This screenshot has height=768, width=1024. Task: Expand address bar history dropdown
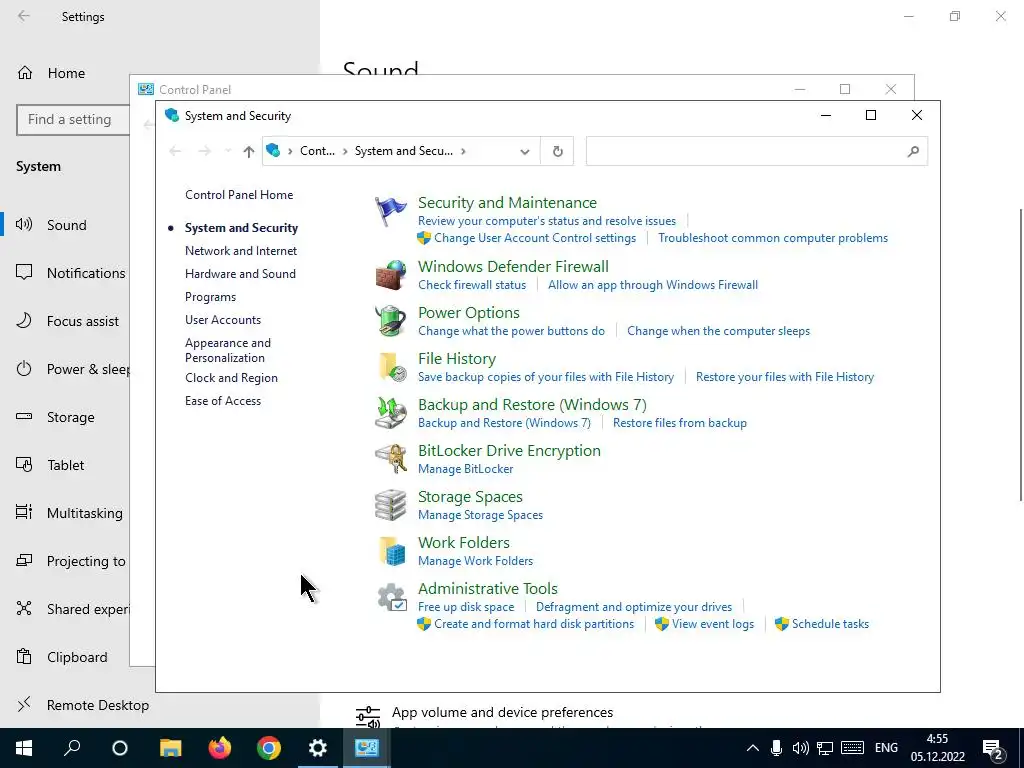coord(524,152)
